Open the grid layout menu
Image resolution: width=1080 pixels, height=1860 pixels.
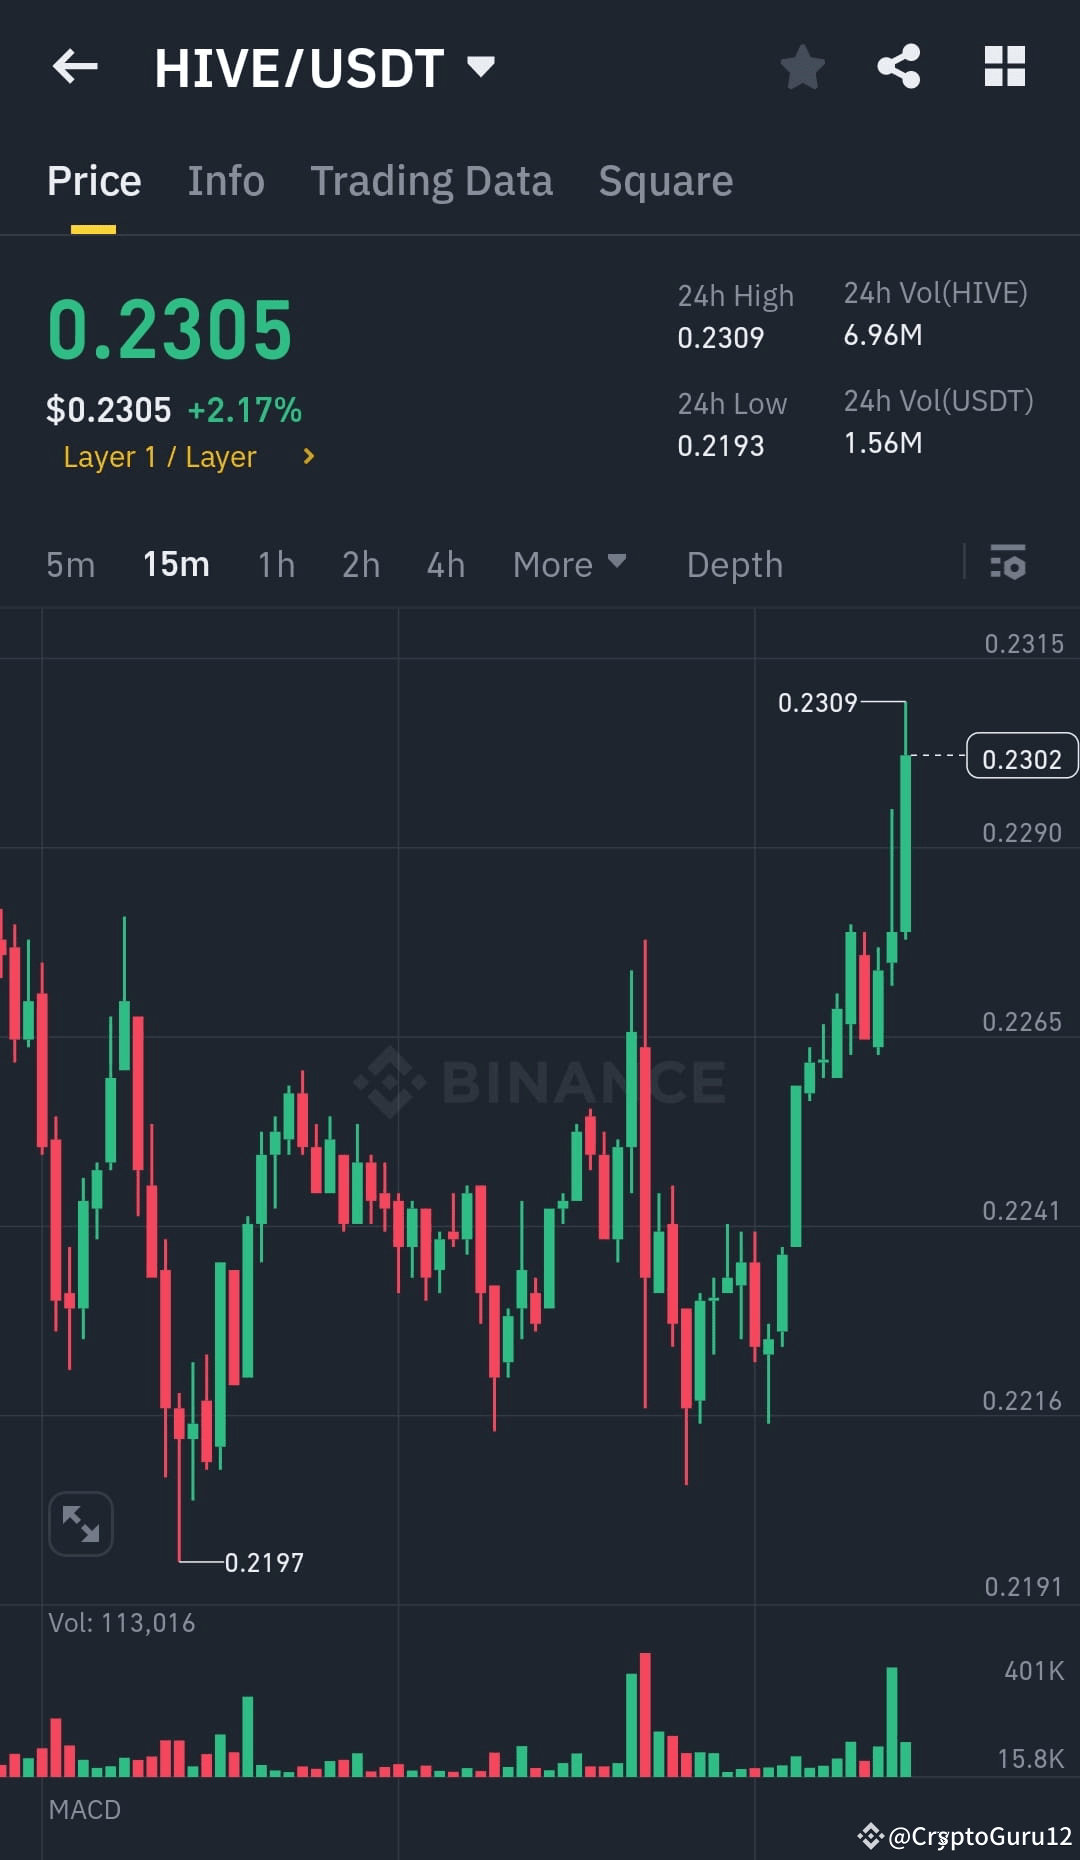coord(1005,66)
